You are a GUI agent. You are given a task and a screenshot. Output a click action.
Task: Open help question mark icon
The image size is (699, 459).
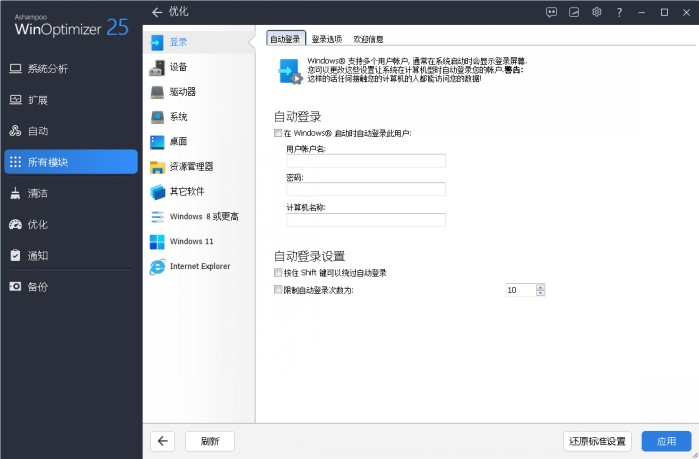pos(619,12)
